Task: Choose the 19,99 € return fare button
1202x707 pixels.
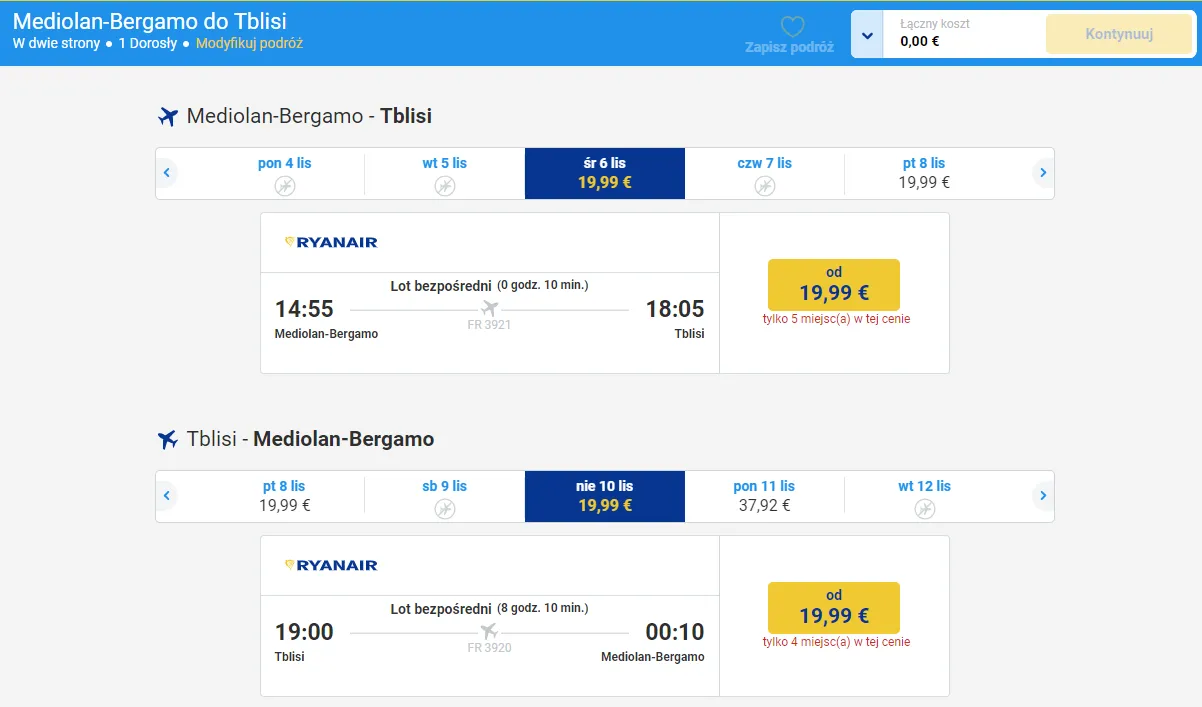Action: pyautogui.click(x=833, y=607)
